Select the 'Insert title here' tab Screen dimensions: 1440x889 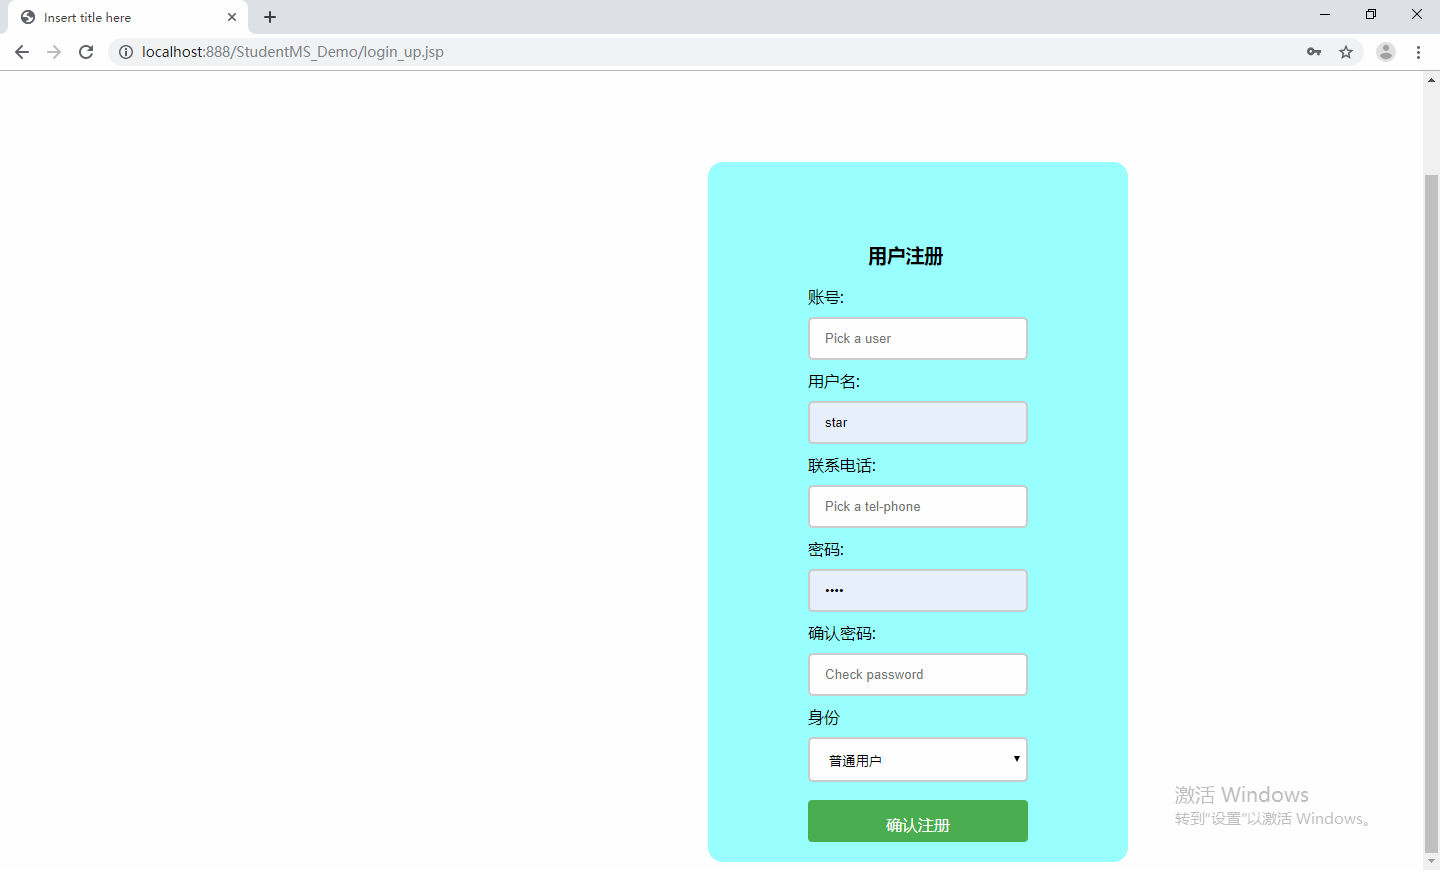128,17
